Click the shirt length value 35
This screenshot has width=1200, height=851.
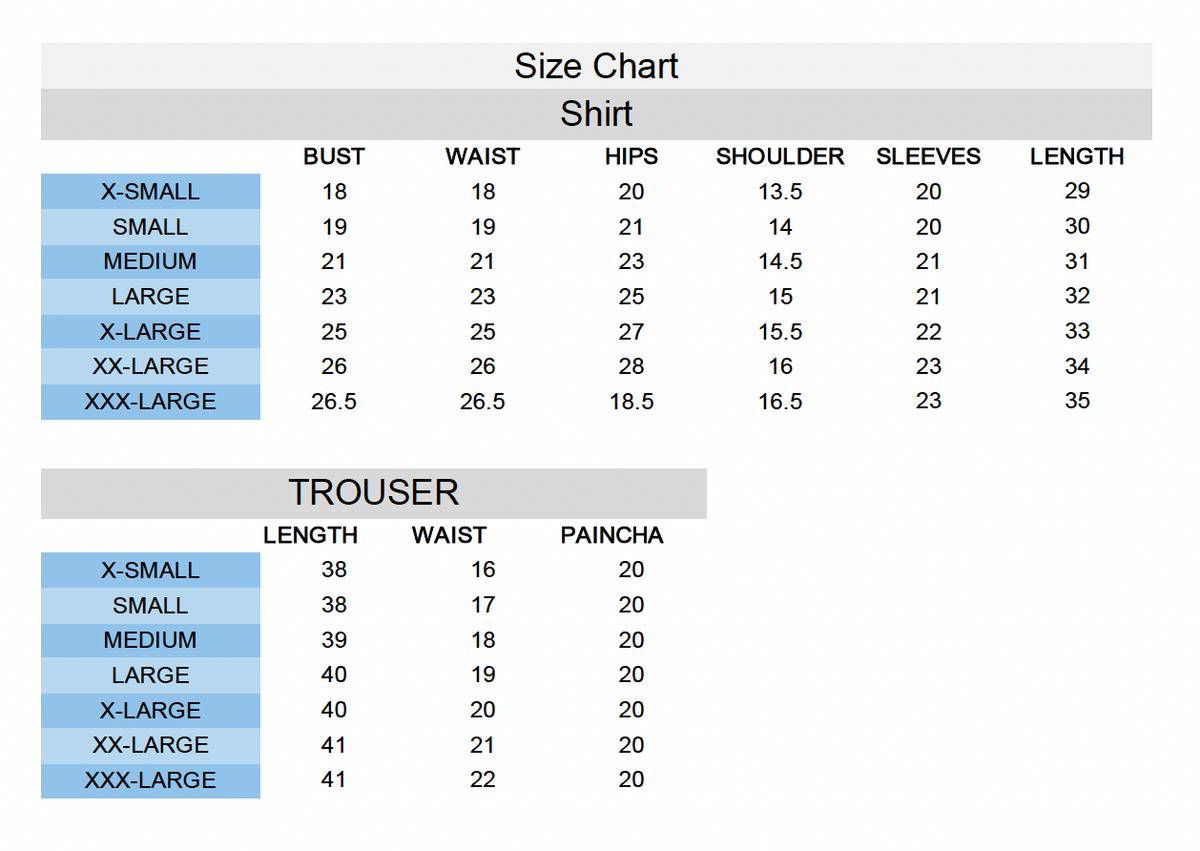[x=1077, y=401]
